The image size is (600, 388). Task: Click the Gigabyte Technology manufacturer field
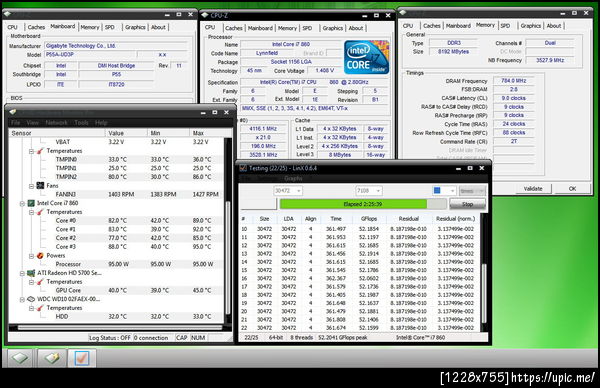(116, 46)
